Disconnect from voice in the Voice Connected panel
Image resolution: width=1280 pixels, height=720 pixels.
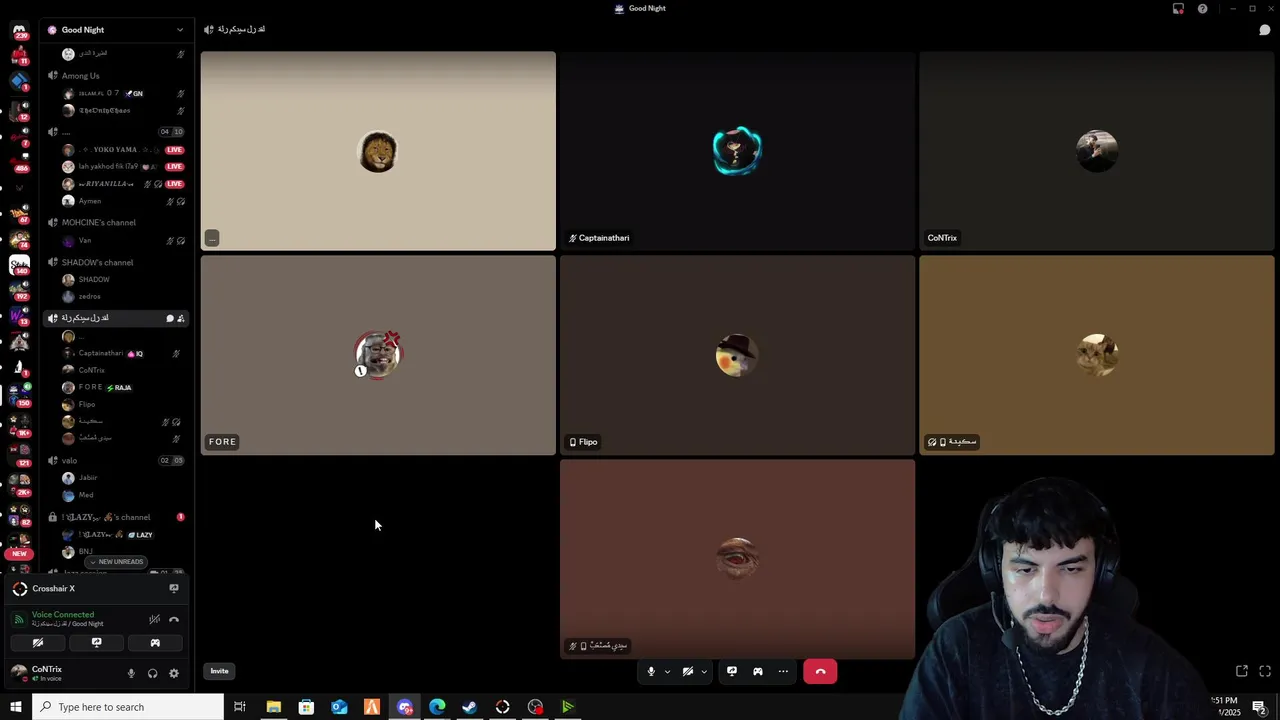(174, 619)
